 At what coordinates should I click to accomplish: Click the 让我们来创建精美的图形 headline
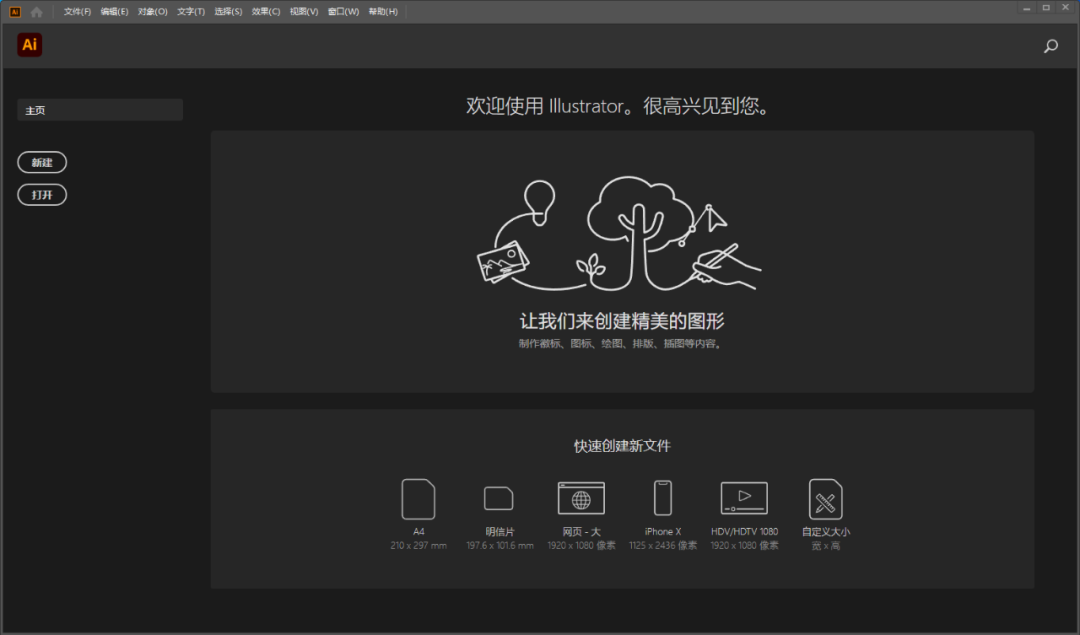622,321
